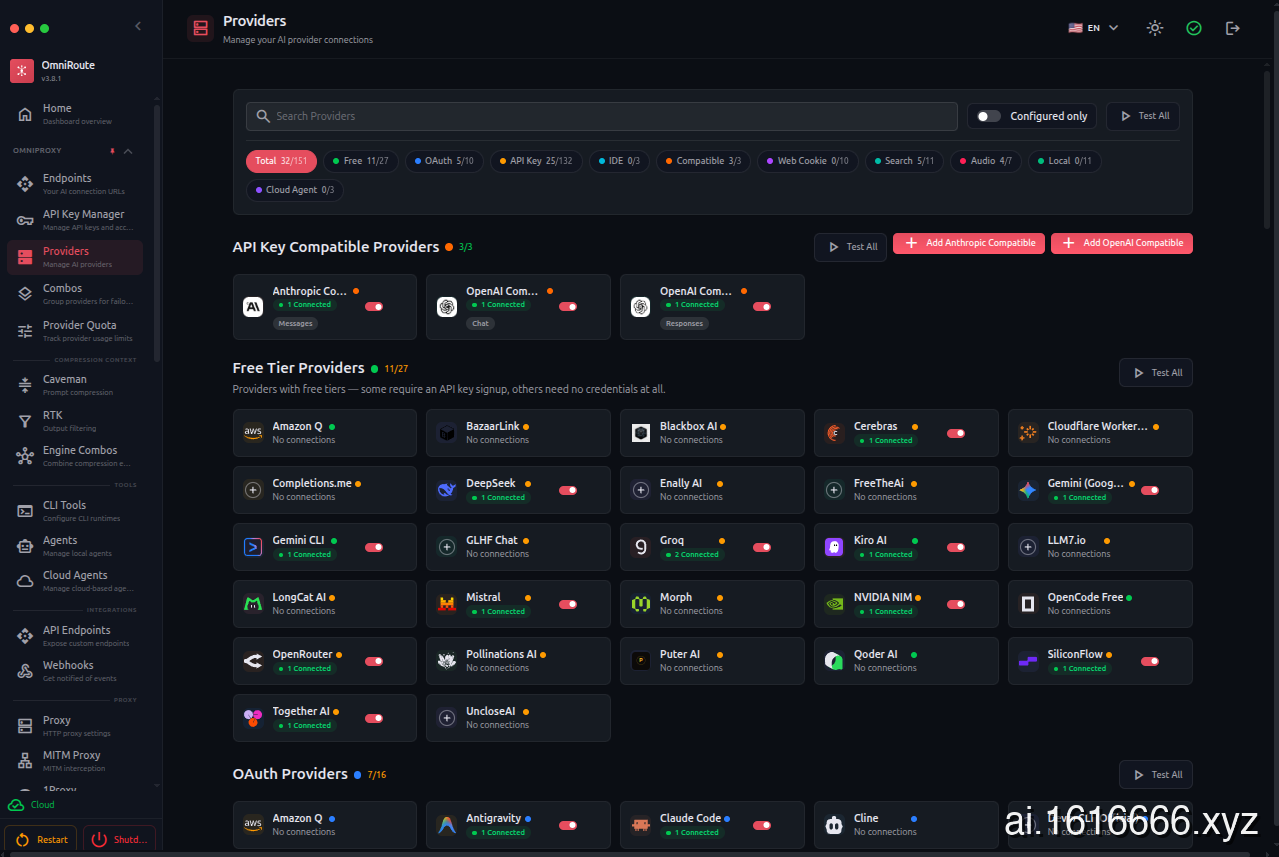Image resolution: width=1279 pixels, height=857 pixels.
Task: Click the RTK output filtering icon
Action: coord(25,421)
